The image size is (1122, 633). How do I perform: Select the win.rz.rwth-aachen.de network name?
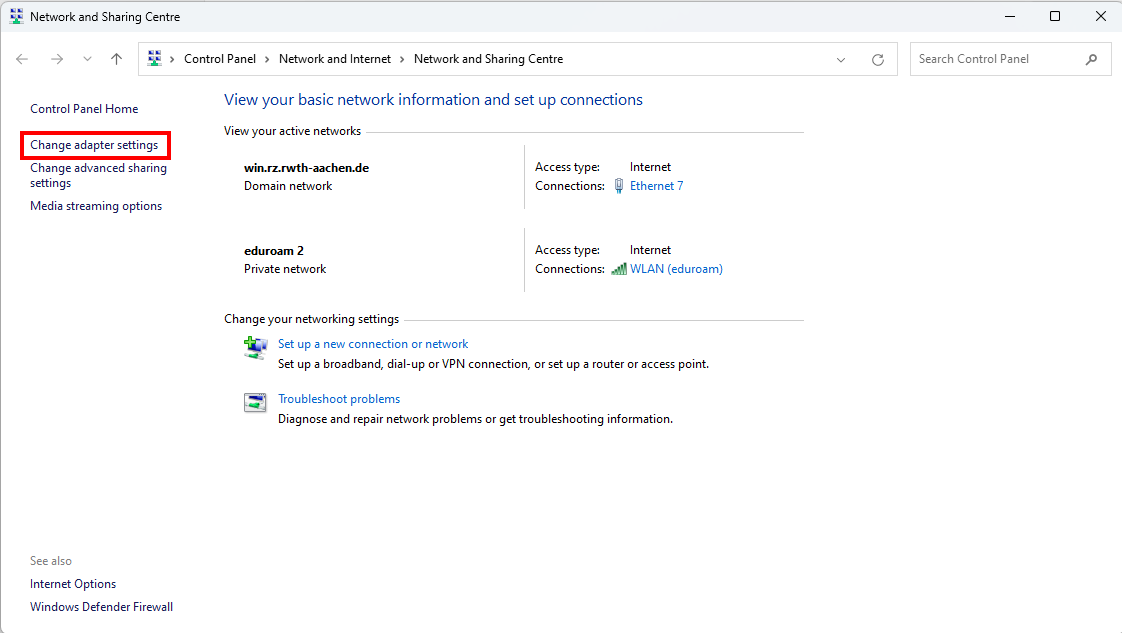[x=306, y=168]
